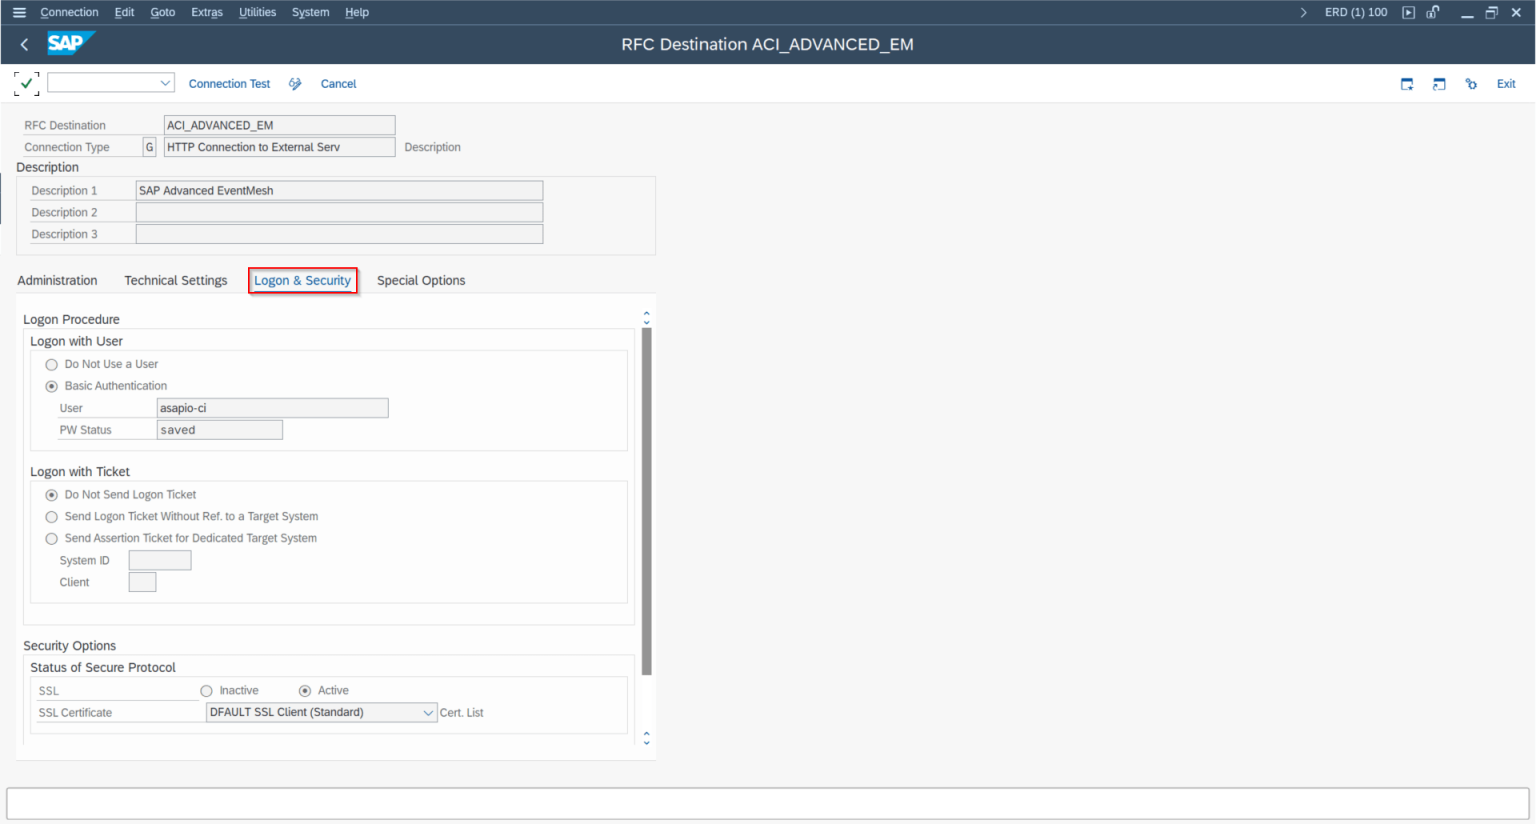Switch to the Technical Settings tab

pos(175,280)
